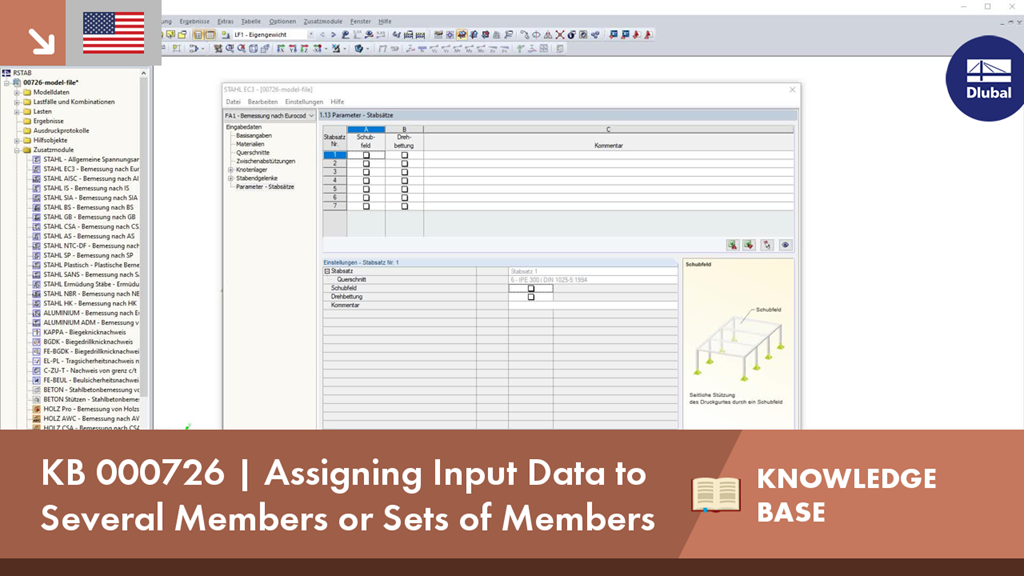
Task: Click view in Z direction icon
Action: point(304,48)
